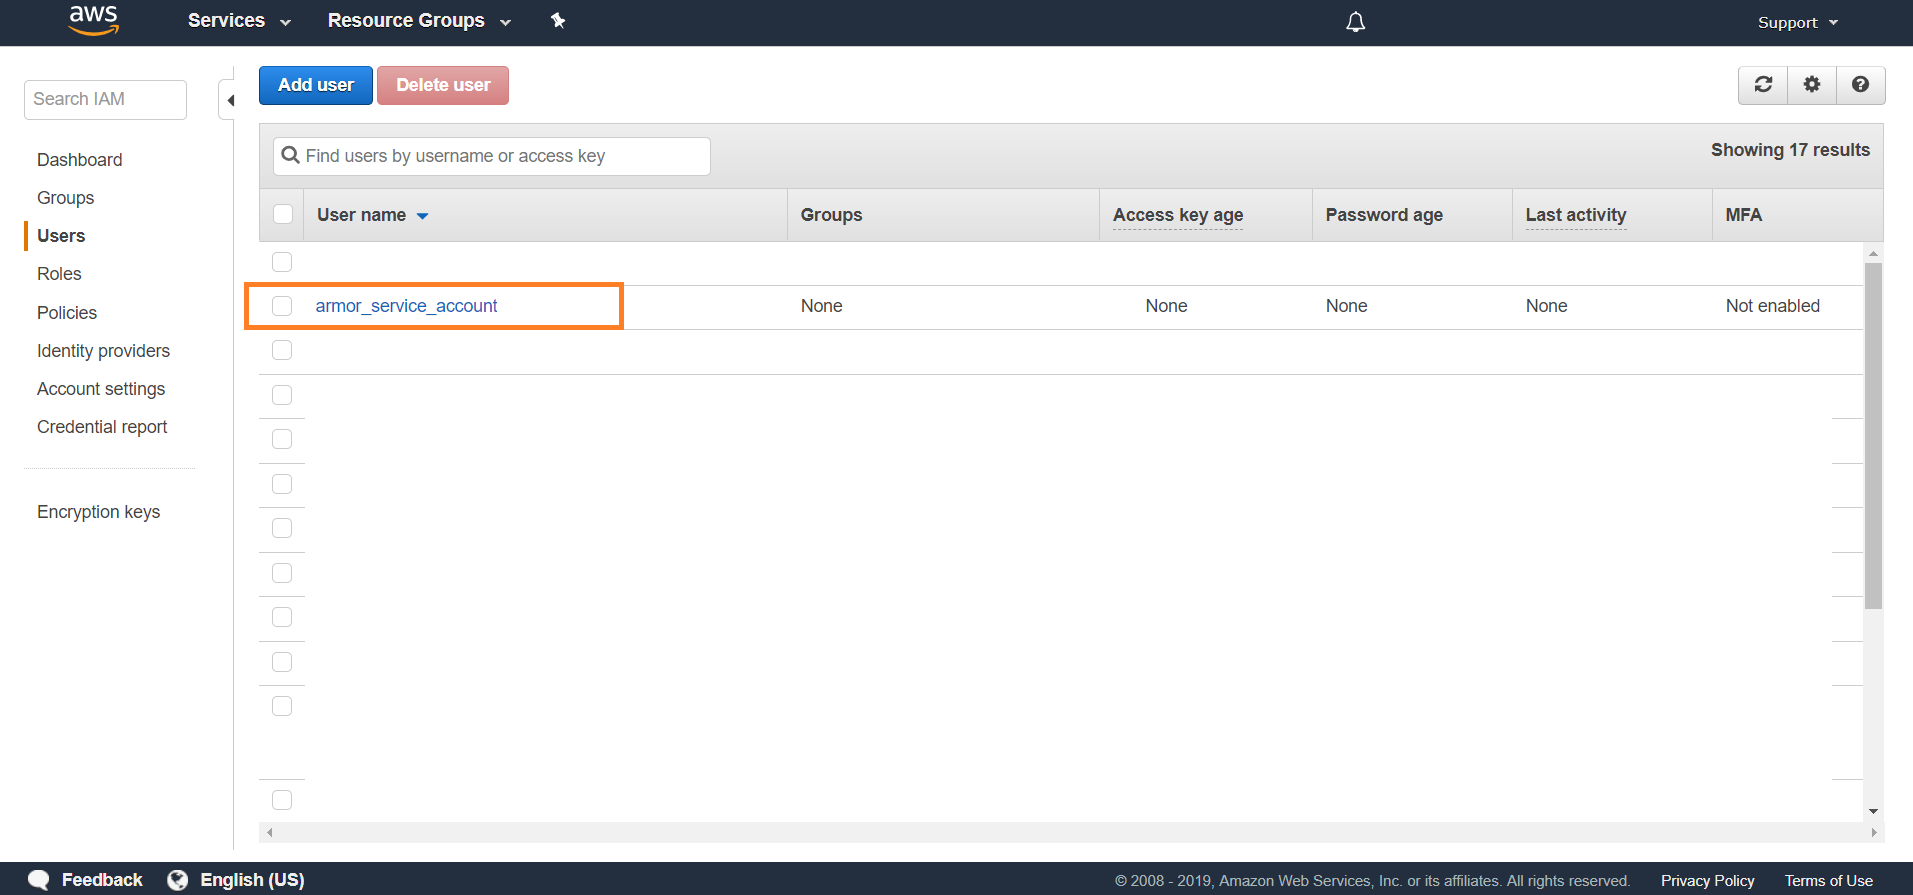
Task: Expand the Support menu
Action: pyautogui.click(x=1797, y=22)
